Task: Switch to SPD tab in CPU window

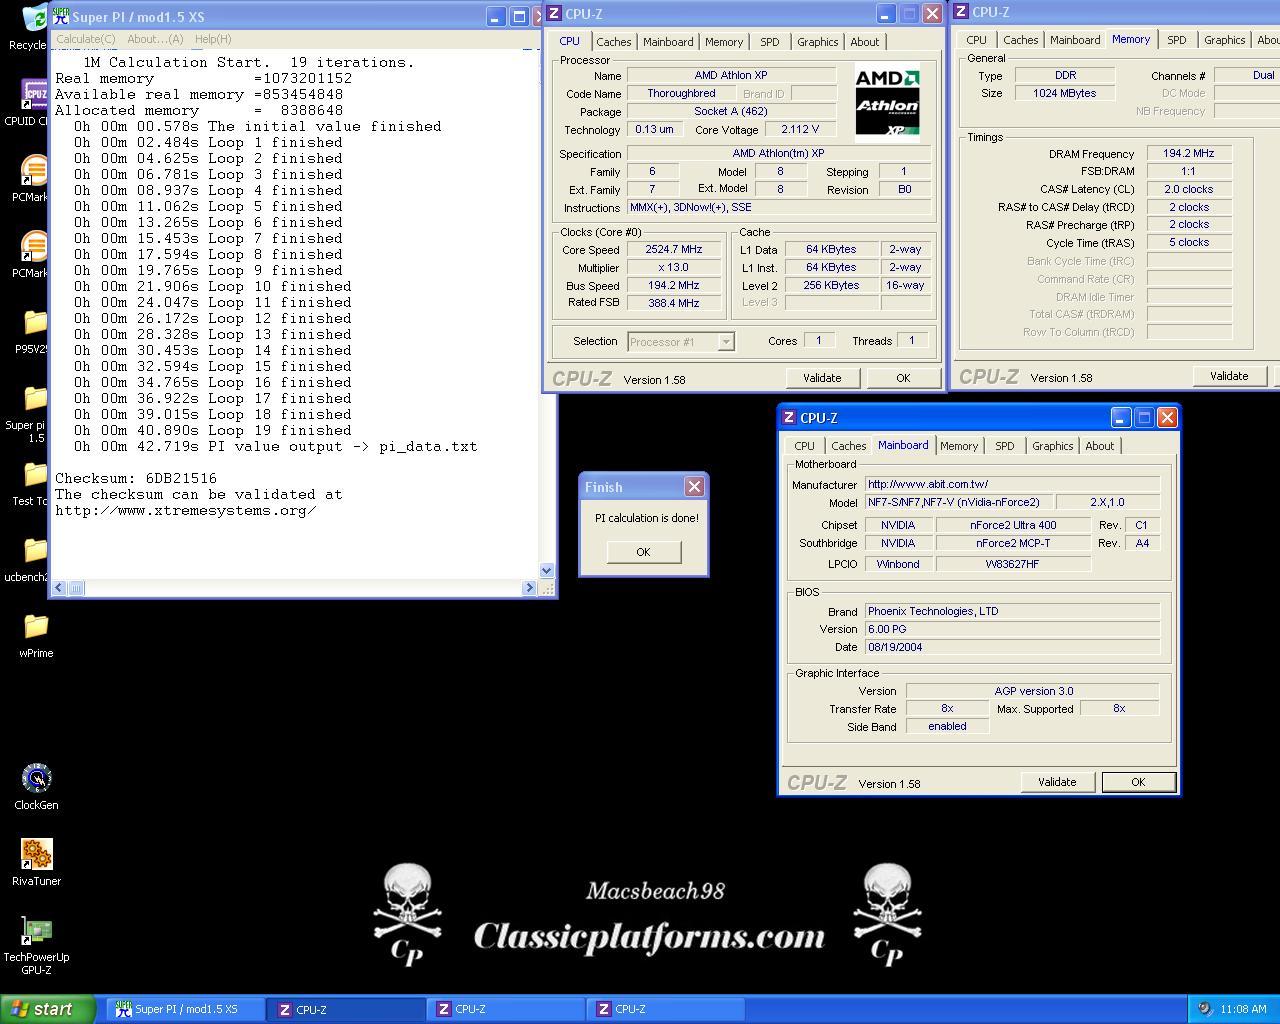Action: (x=769, y=42)
